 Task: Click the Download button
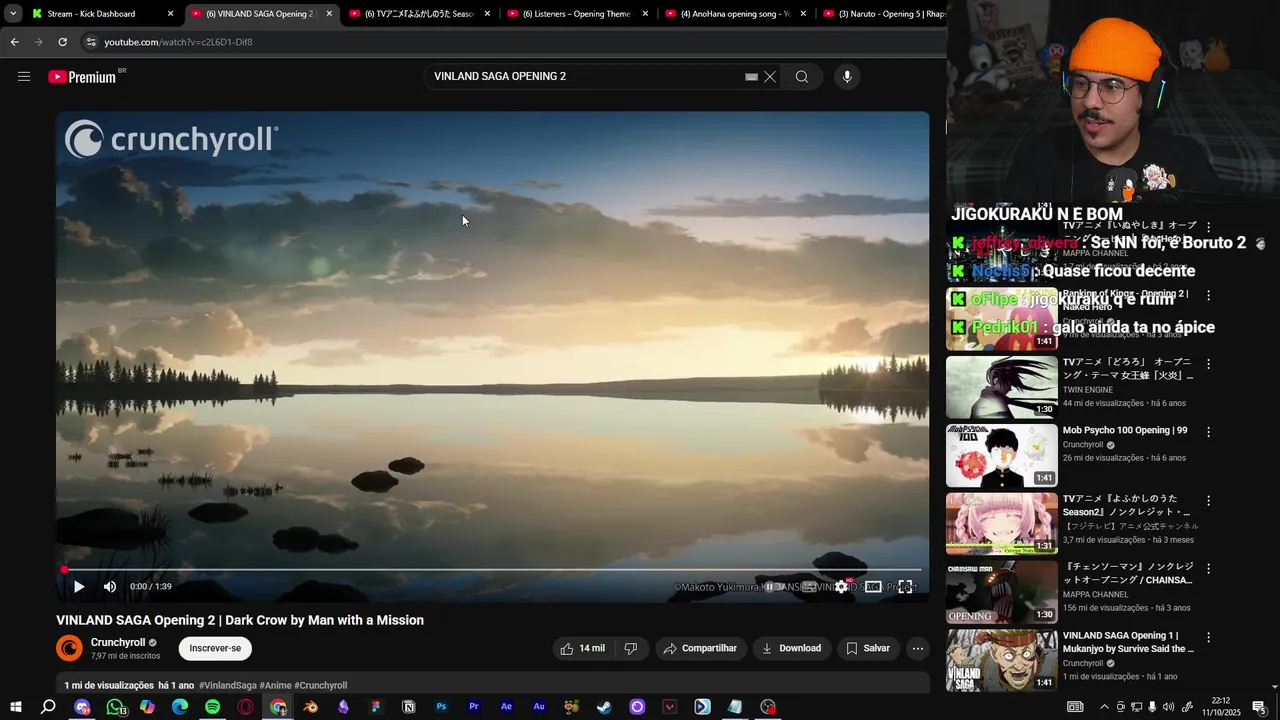(x=791, y=649)
